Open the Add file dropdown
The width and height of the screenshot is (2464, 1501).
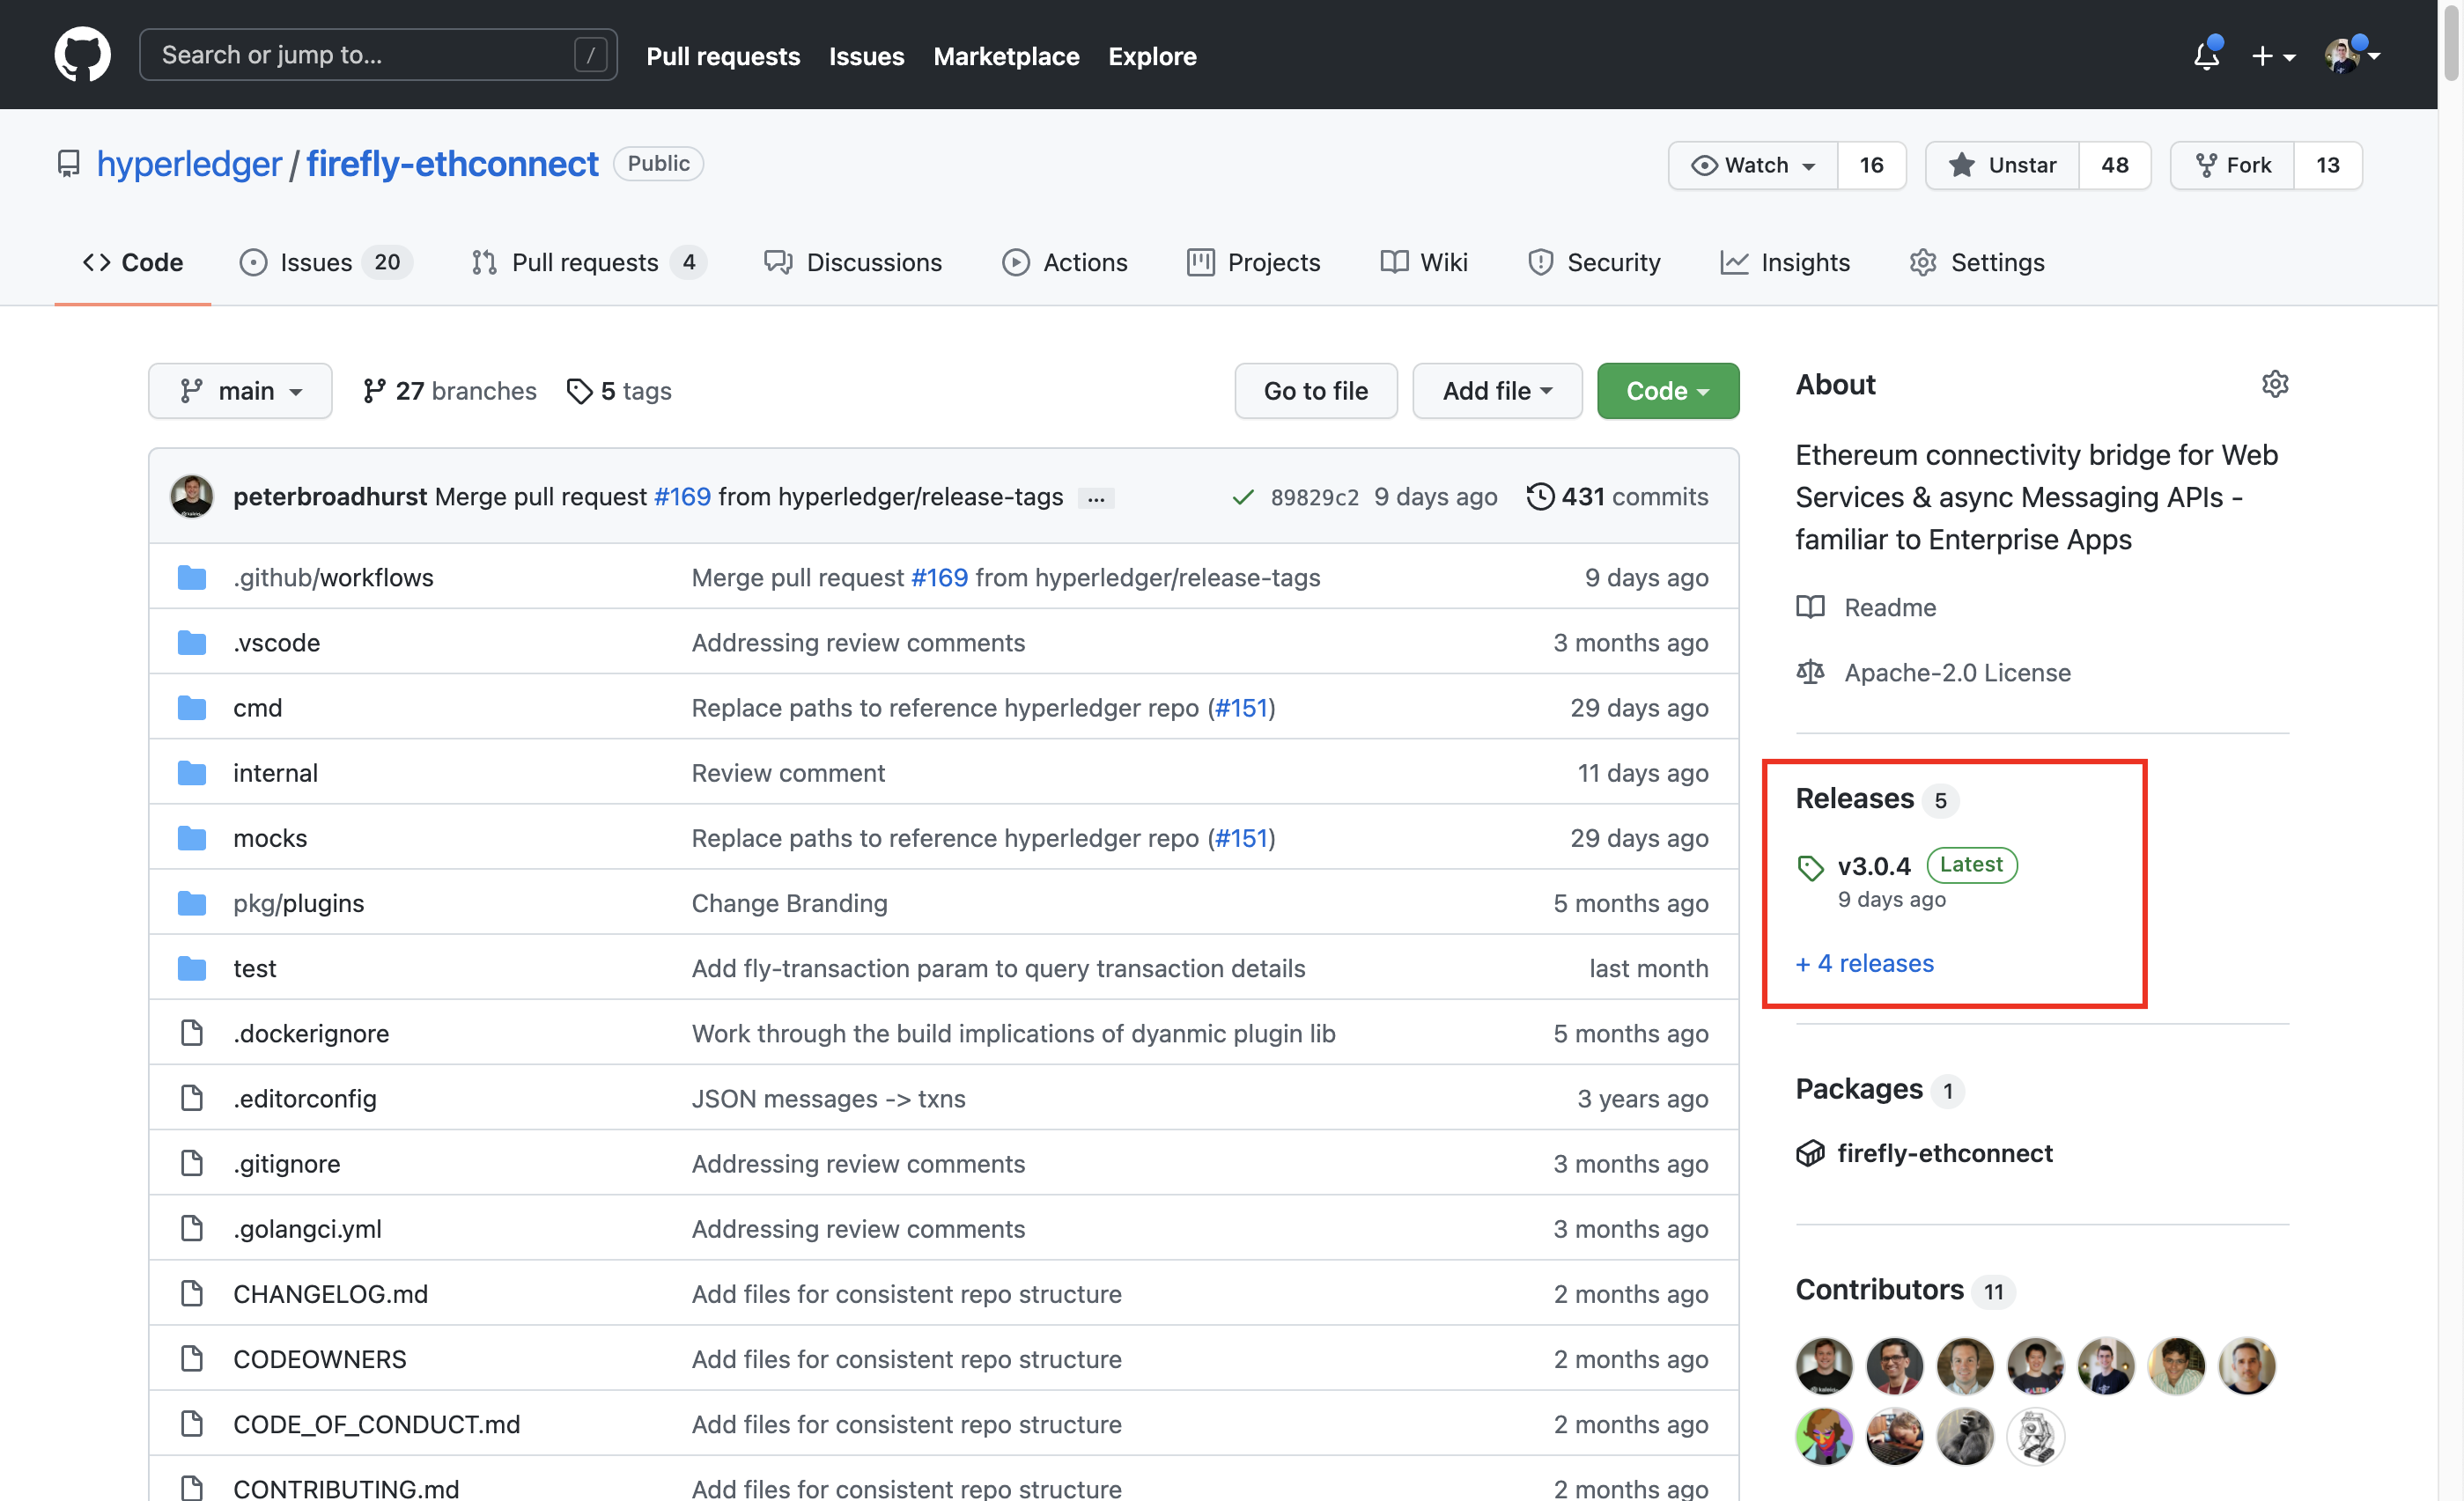(1496, 391)
